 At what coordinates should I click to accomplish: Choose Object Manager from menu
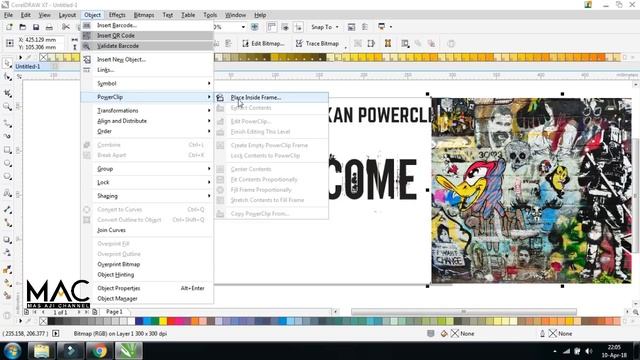click(x=147, y=298)
